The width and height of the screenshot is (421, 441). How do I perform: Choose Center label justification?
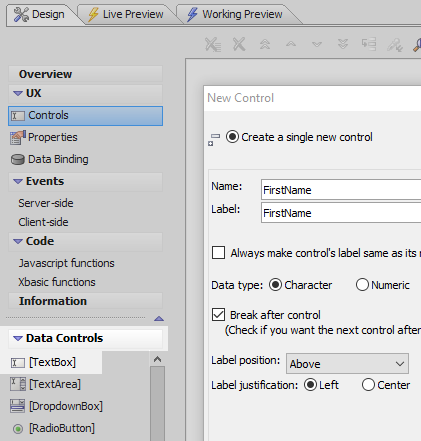coord(368,385)
